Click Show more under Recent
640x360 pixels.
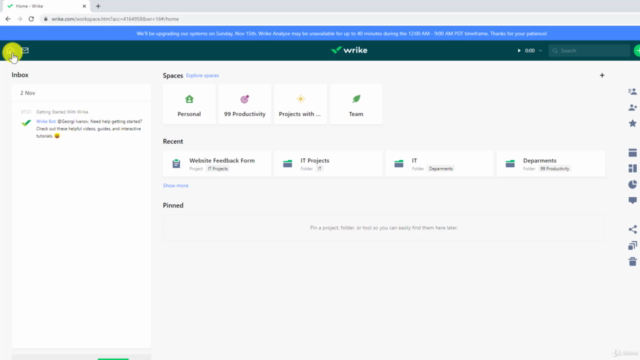pos(176,186)
